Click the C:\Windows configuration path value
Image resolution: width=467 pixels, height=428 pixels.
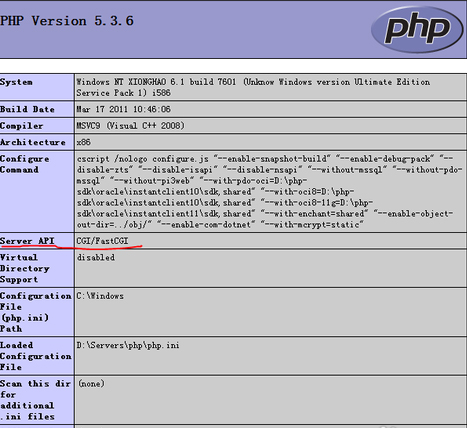coord(100,296)
